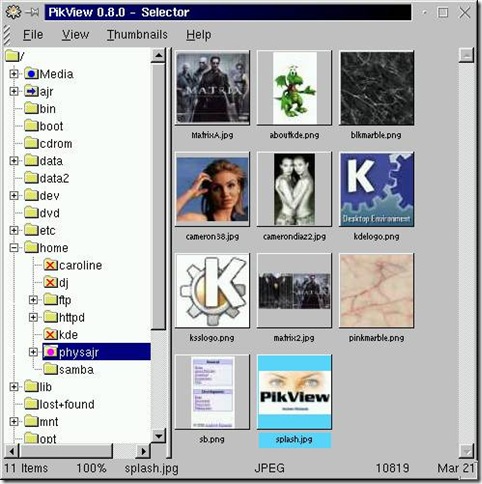Image resolution: width=482 pixels, height=484 pixels.
Task: Select the data tree label
Action: click(51, 161)
